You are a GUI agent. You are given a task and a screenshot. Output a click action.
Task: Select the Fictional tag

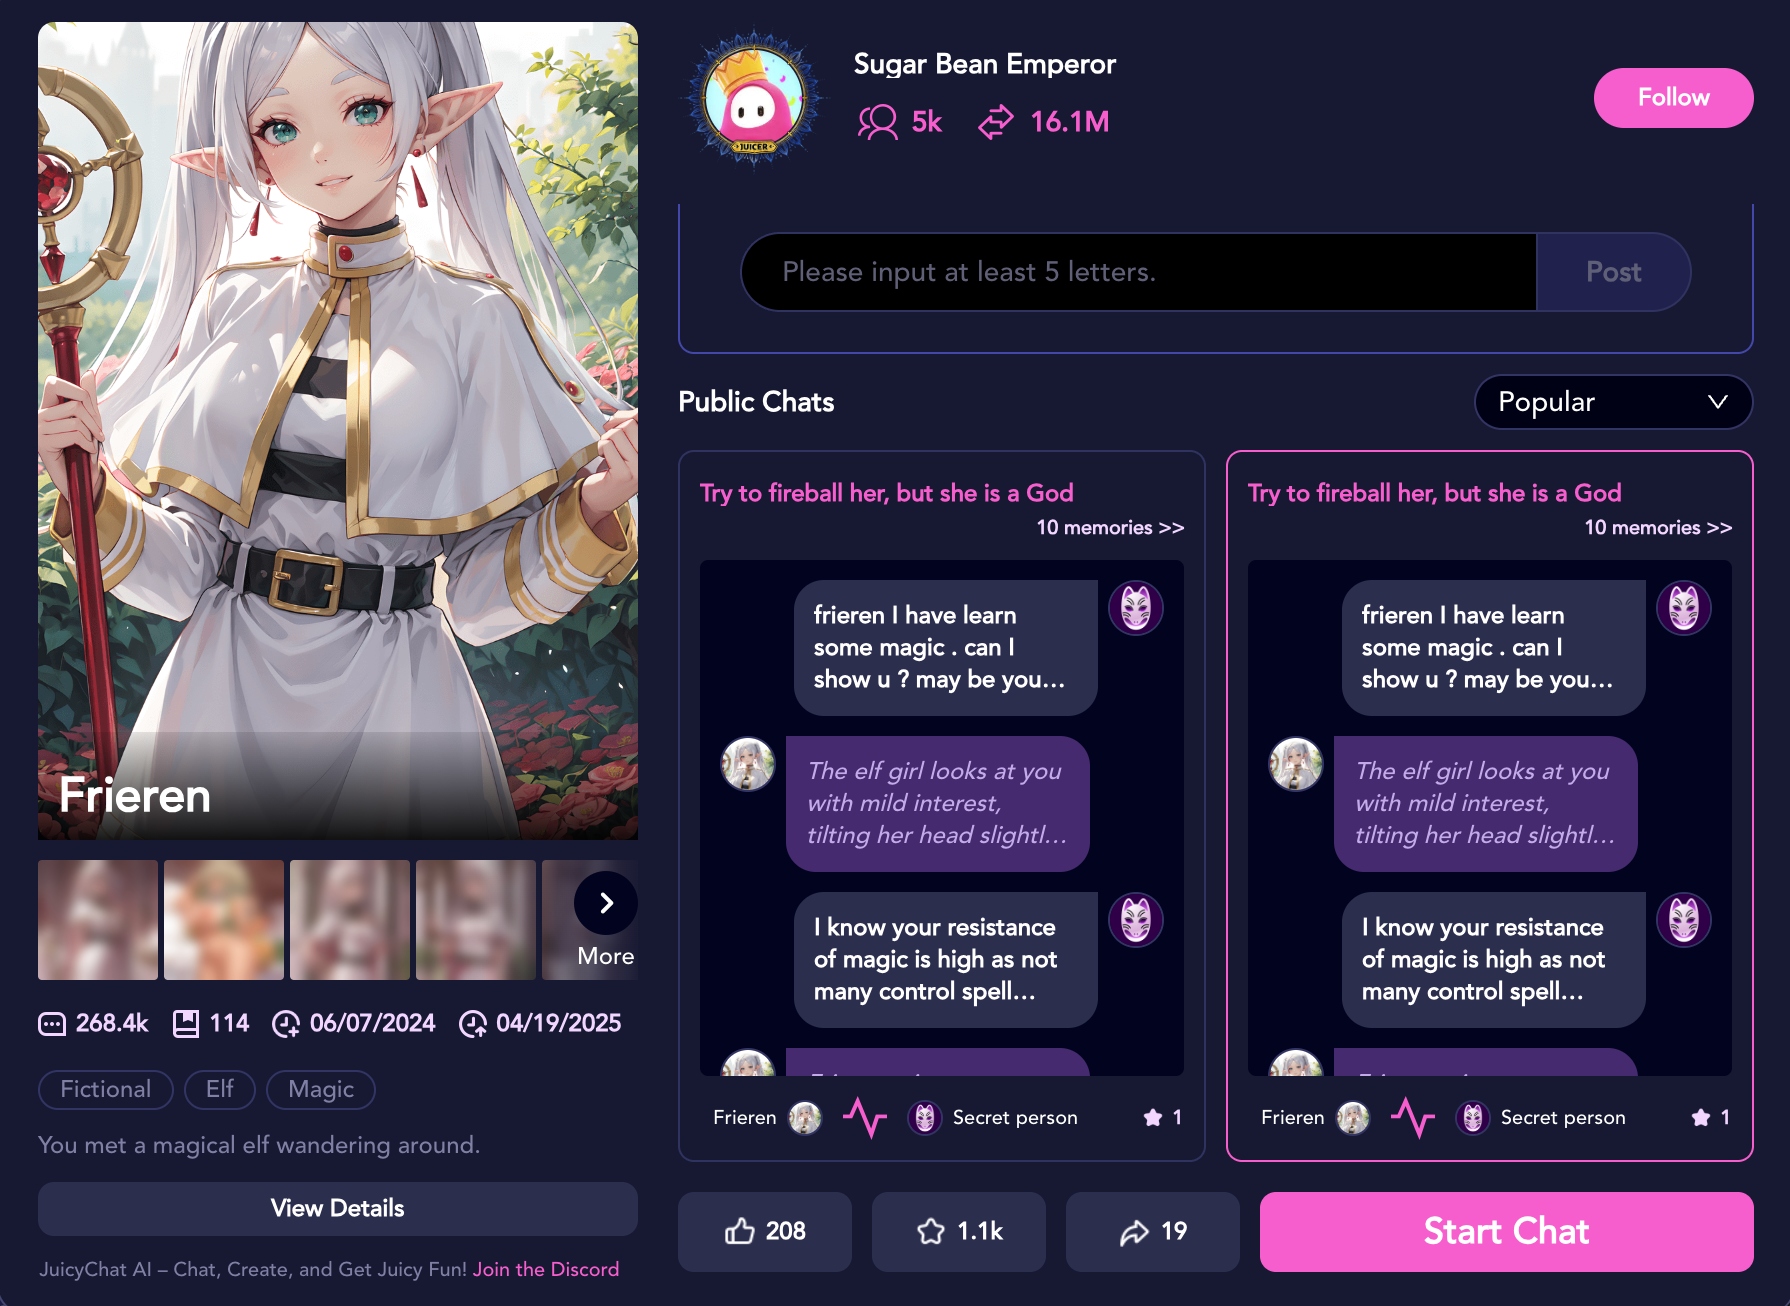click(106, 1089)
